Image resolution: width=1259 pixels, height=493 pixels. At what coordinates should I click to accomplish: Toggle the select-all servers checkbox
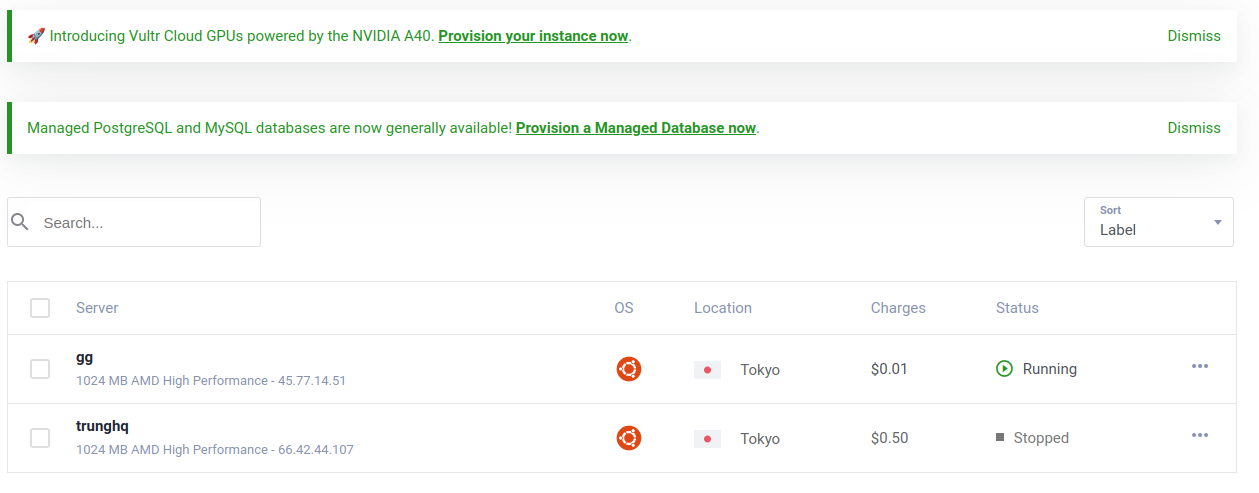click(x=40, y=308)
